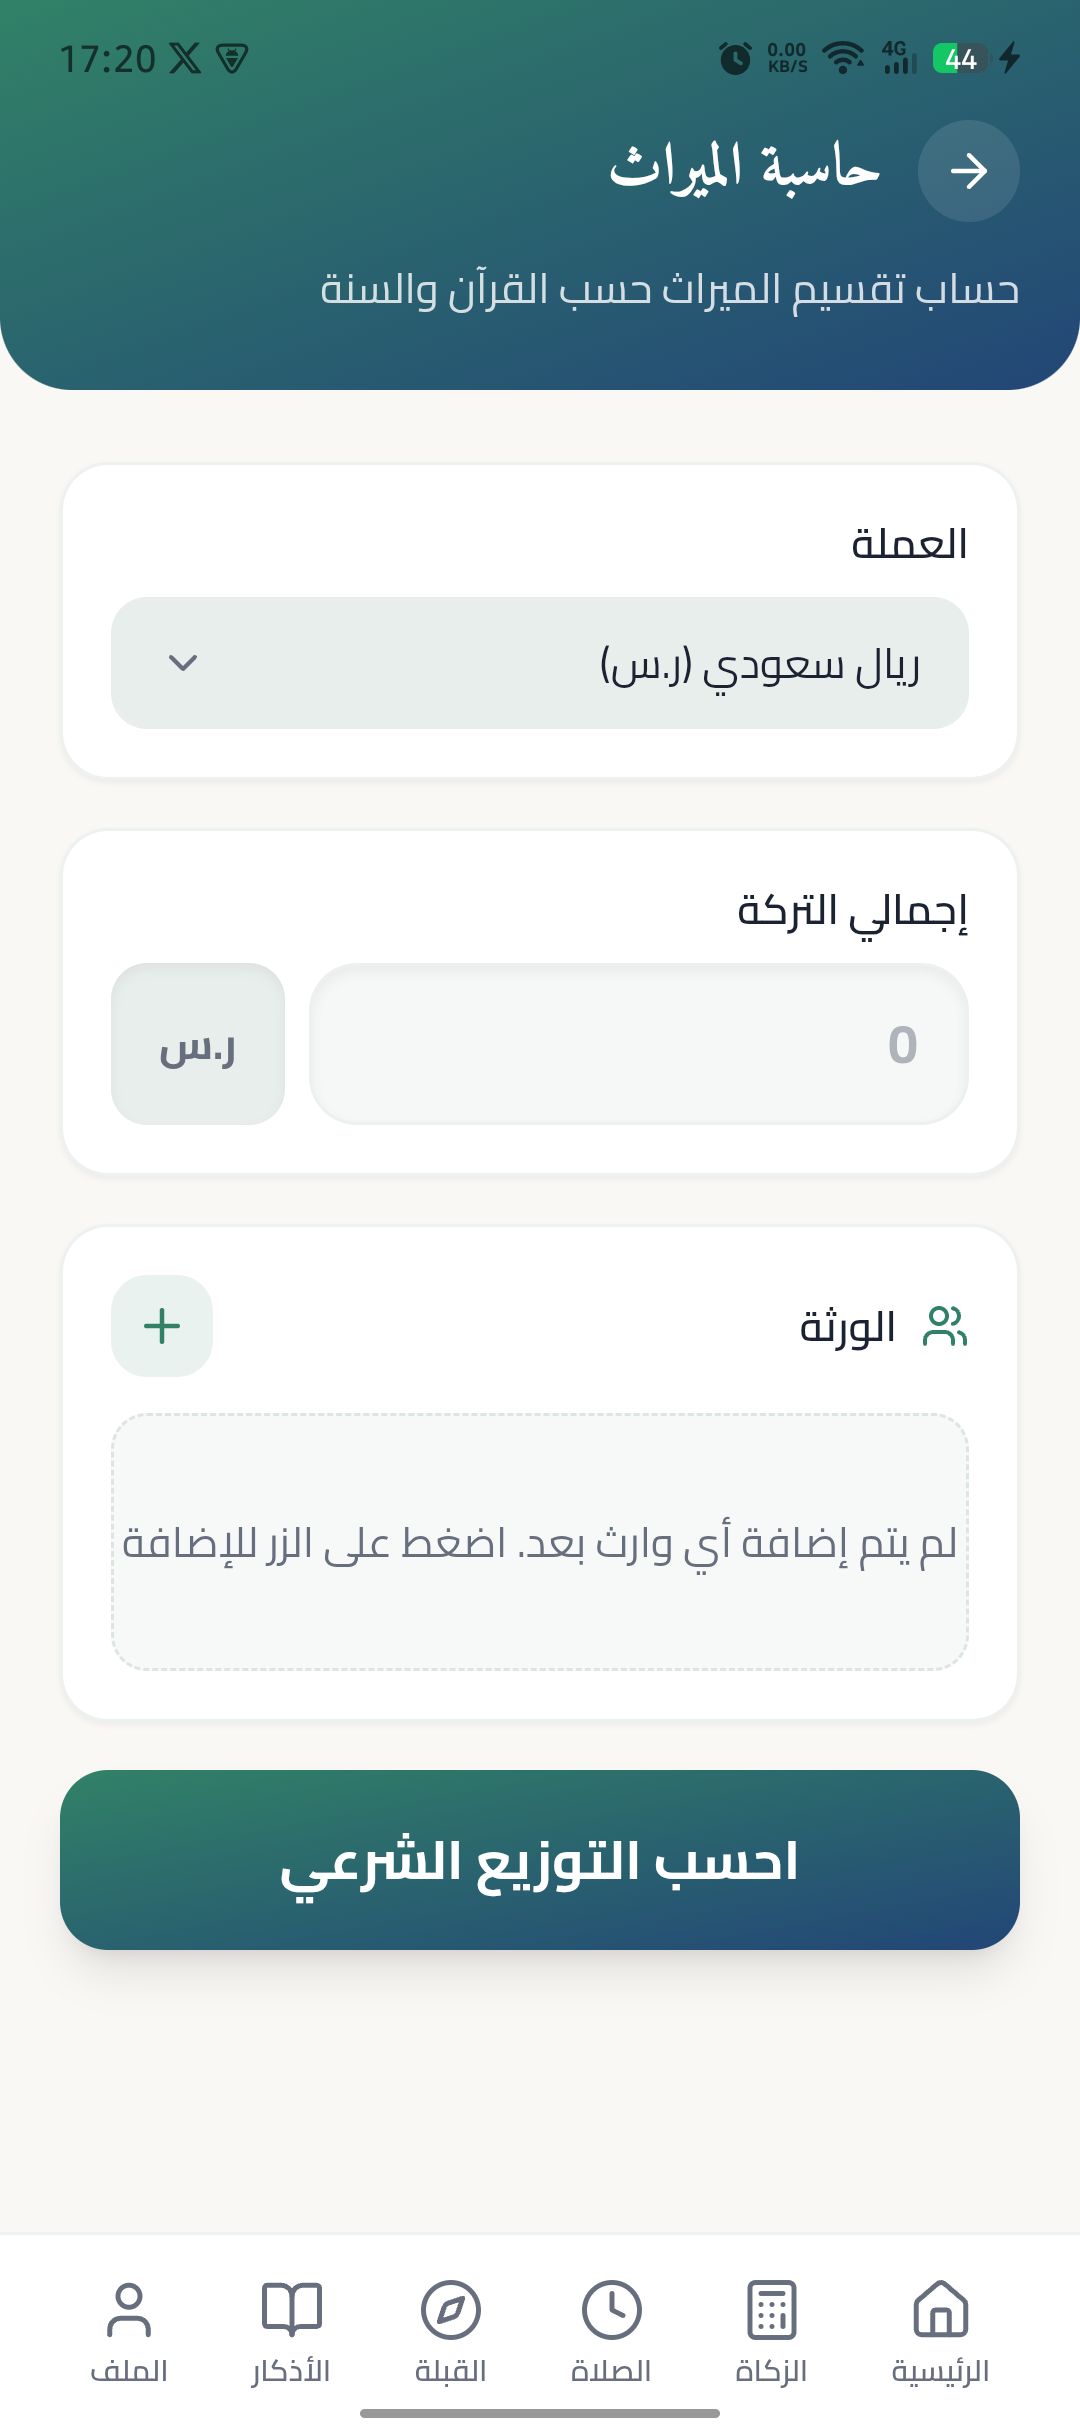Expand the currency dropdown chevron
This screenshot has width=1080, height=2436.
pos(183,663)
